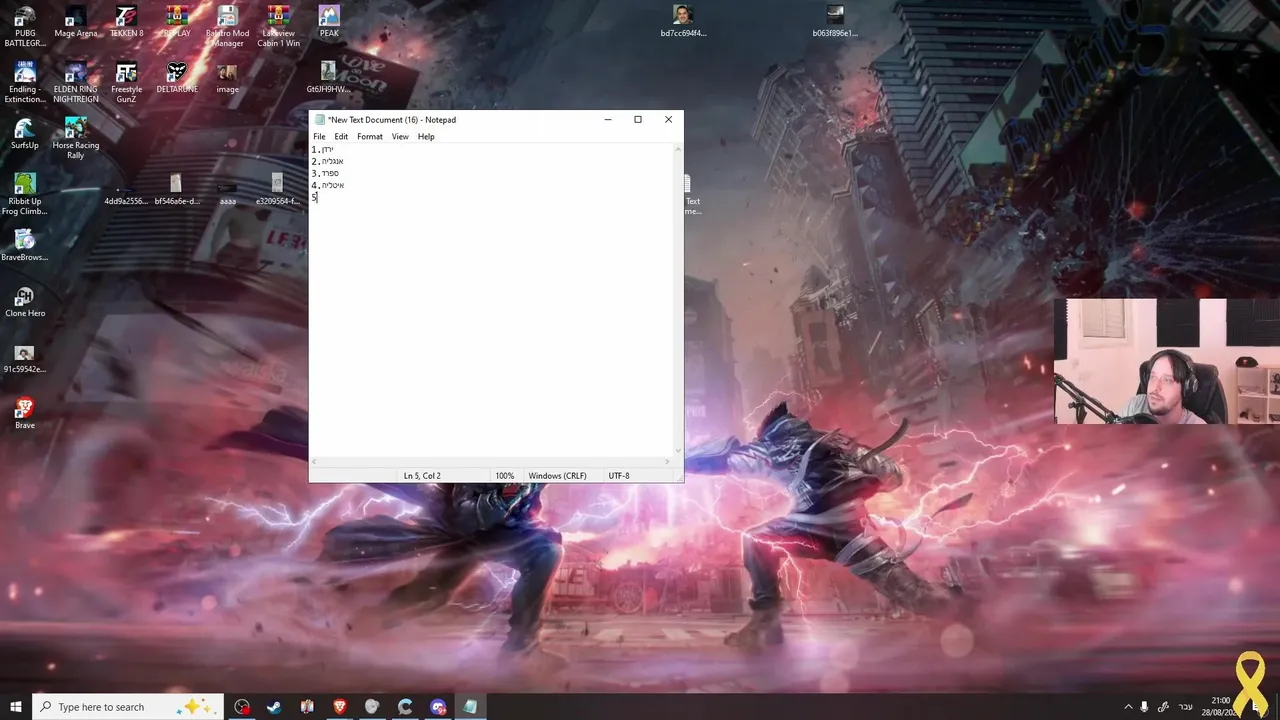
Task: Minimize the Notepad window
Action: (x=607, y=120)
